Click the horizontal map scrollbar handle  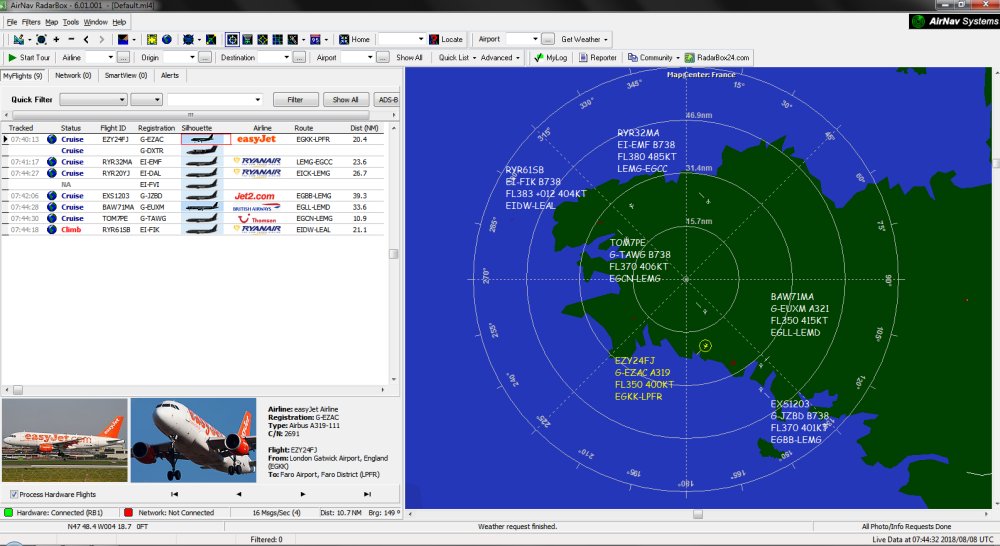696,514
